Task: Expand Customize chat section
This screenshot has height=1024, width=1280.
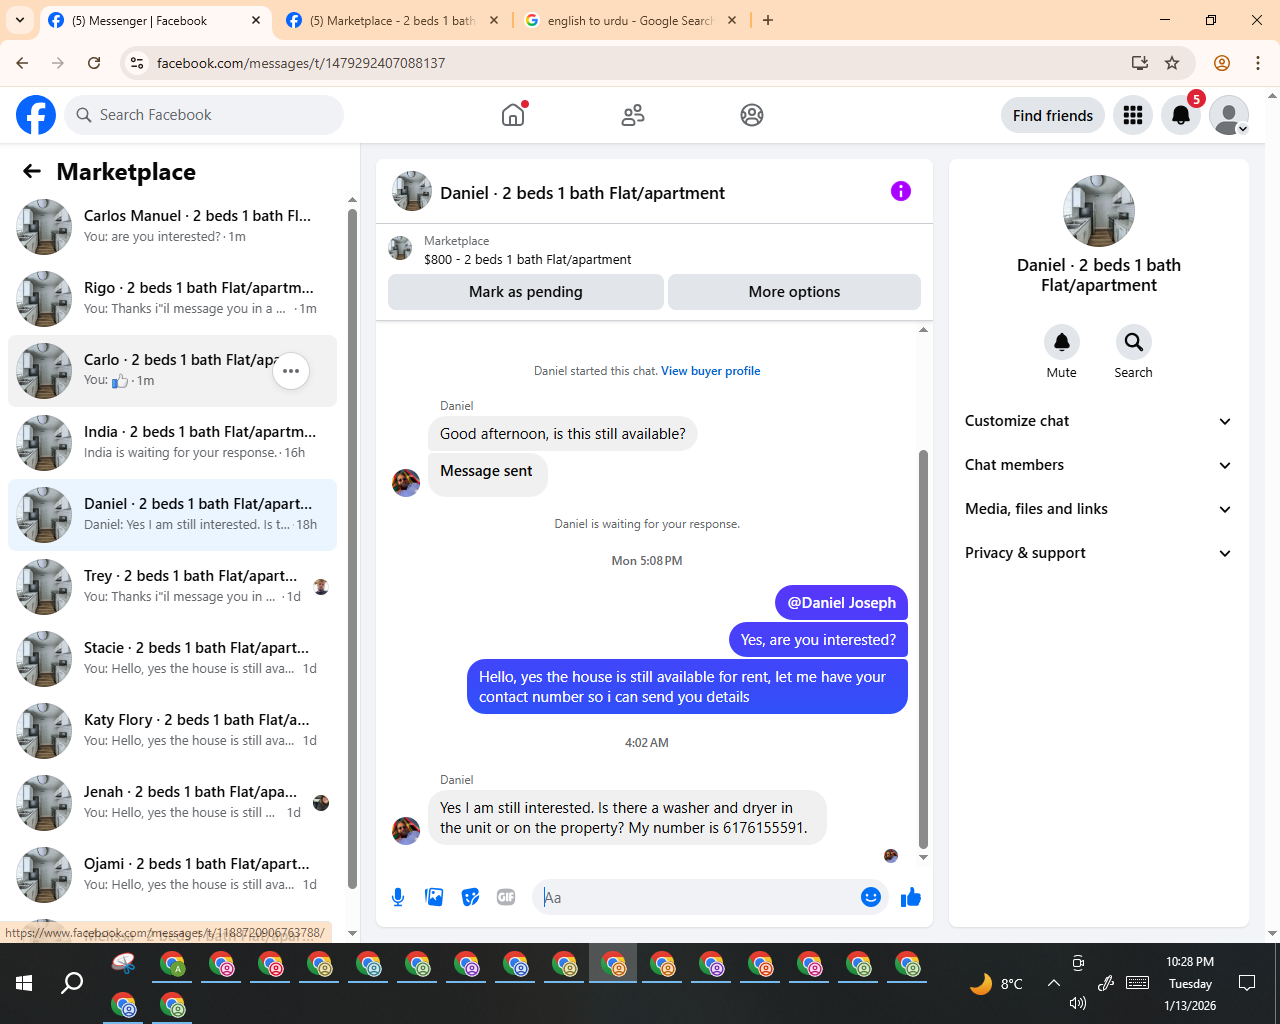Action: coord(1099,421)
